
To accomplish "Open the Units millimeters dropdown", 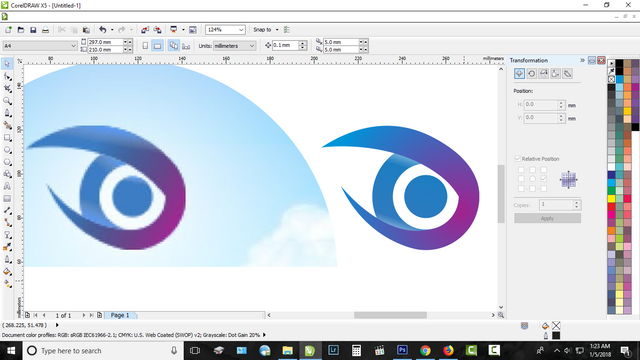I will click(x=252, y=46).
